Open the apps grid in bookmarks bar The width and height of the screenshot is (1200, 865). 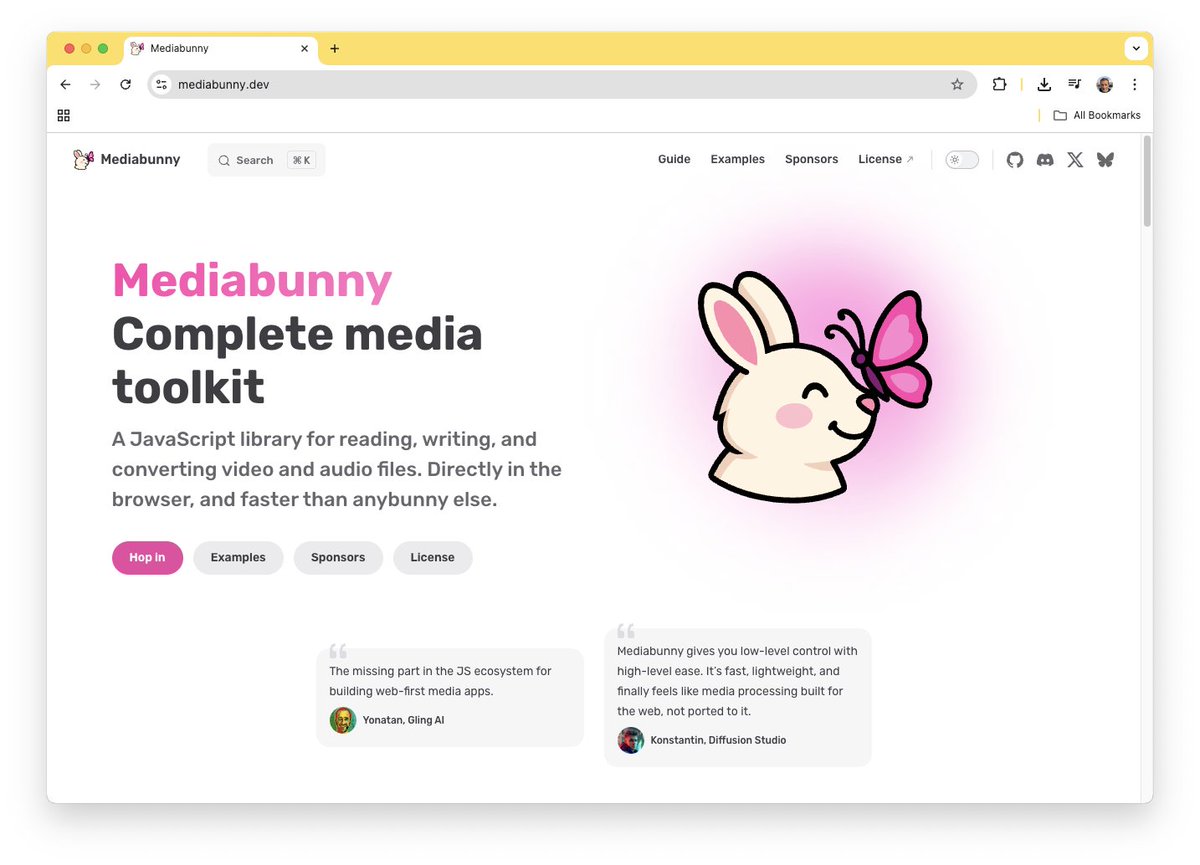(64, 115)
